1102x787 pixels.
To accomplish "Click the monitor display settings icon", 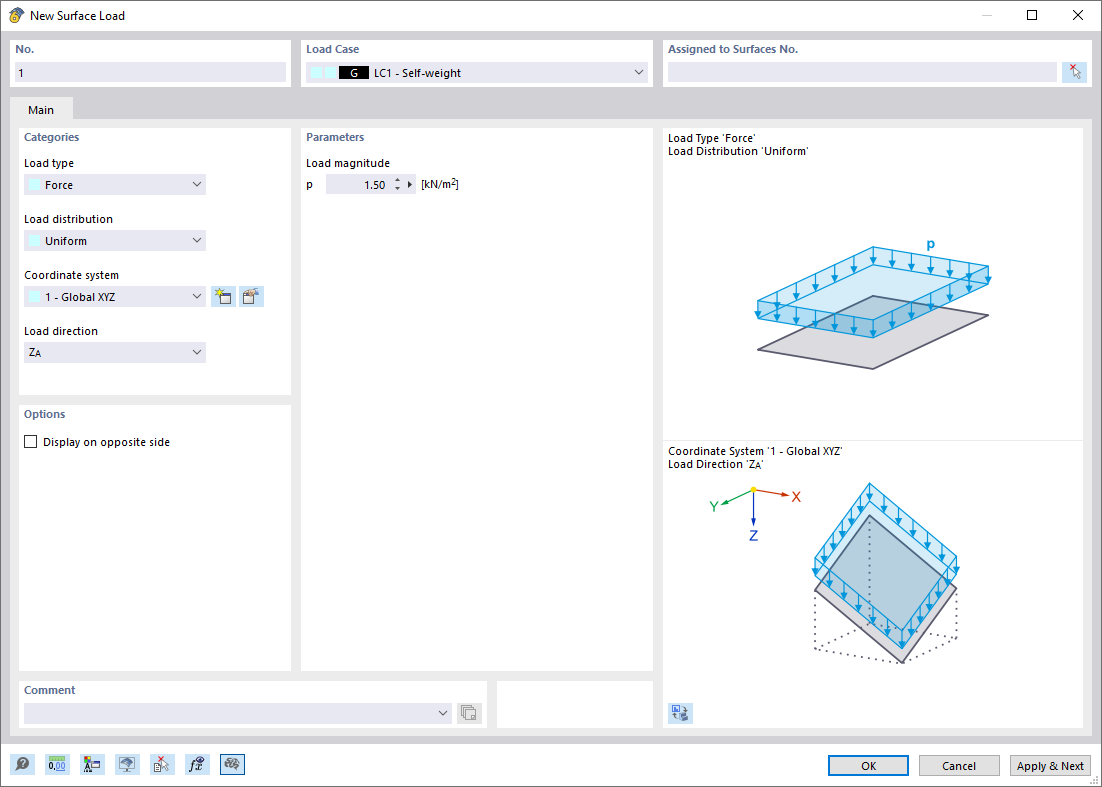I will point(127,765).
